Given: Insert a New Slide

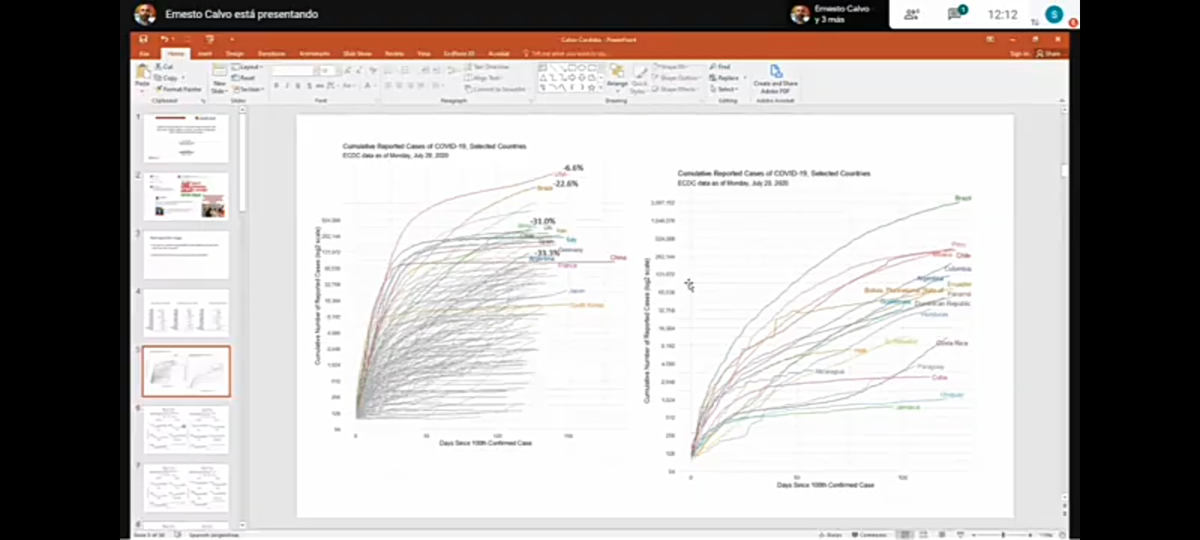Looking at the screenshot, I should (217, 79).
